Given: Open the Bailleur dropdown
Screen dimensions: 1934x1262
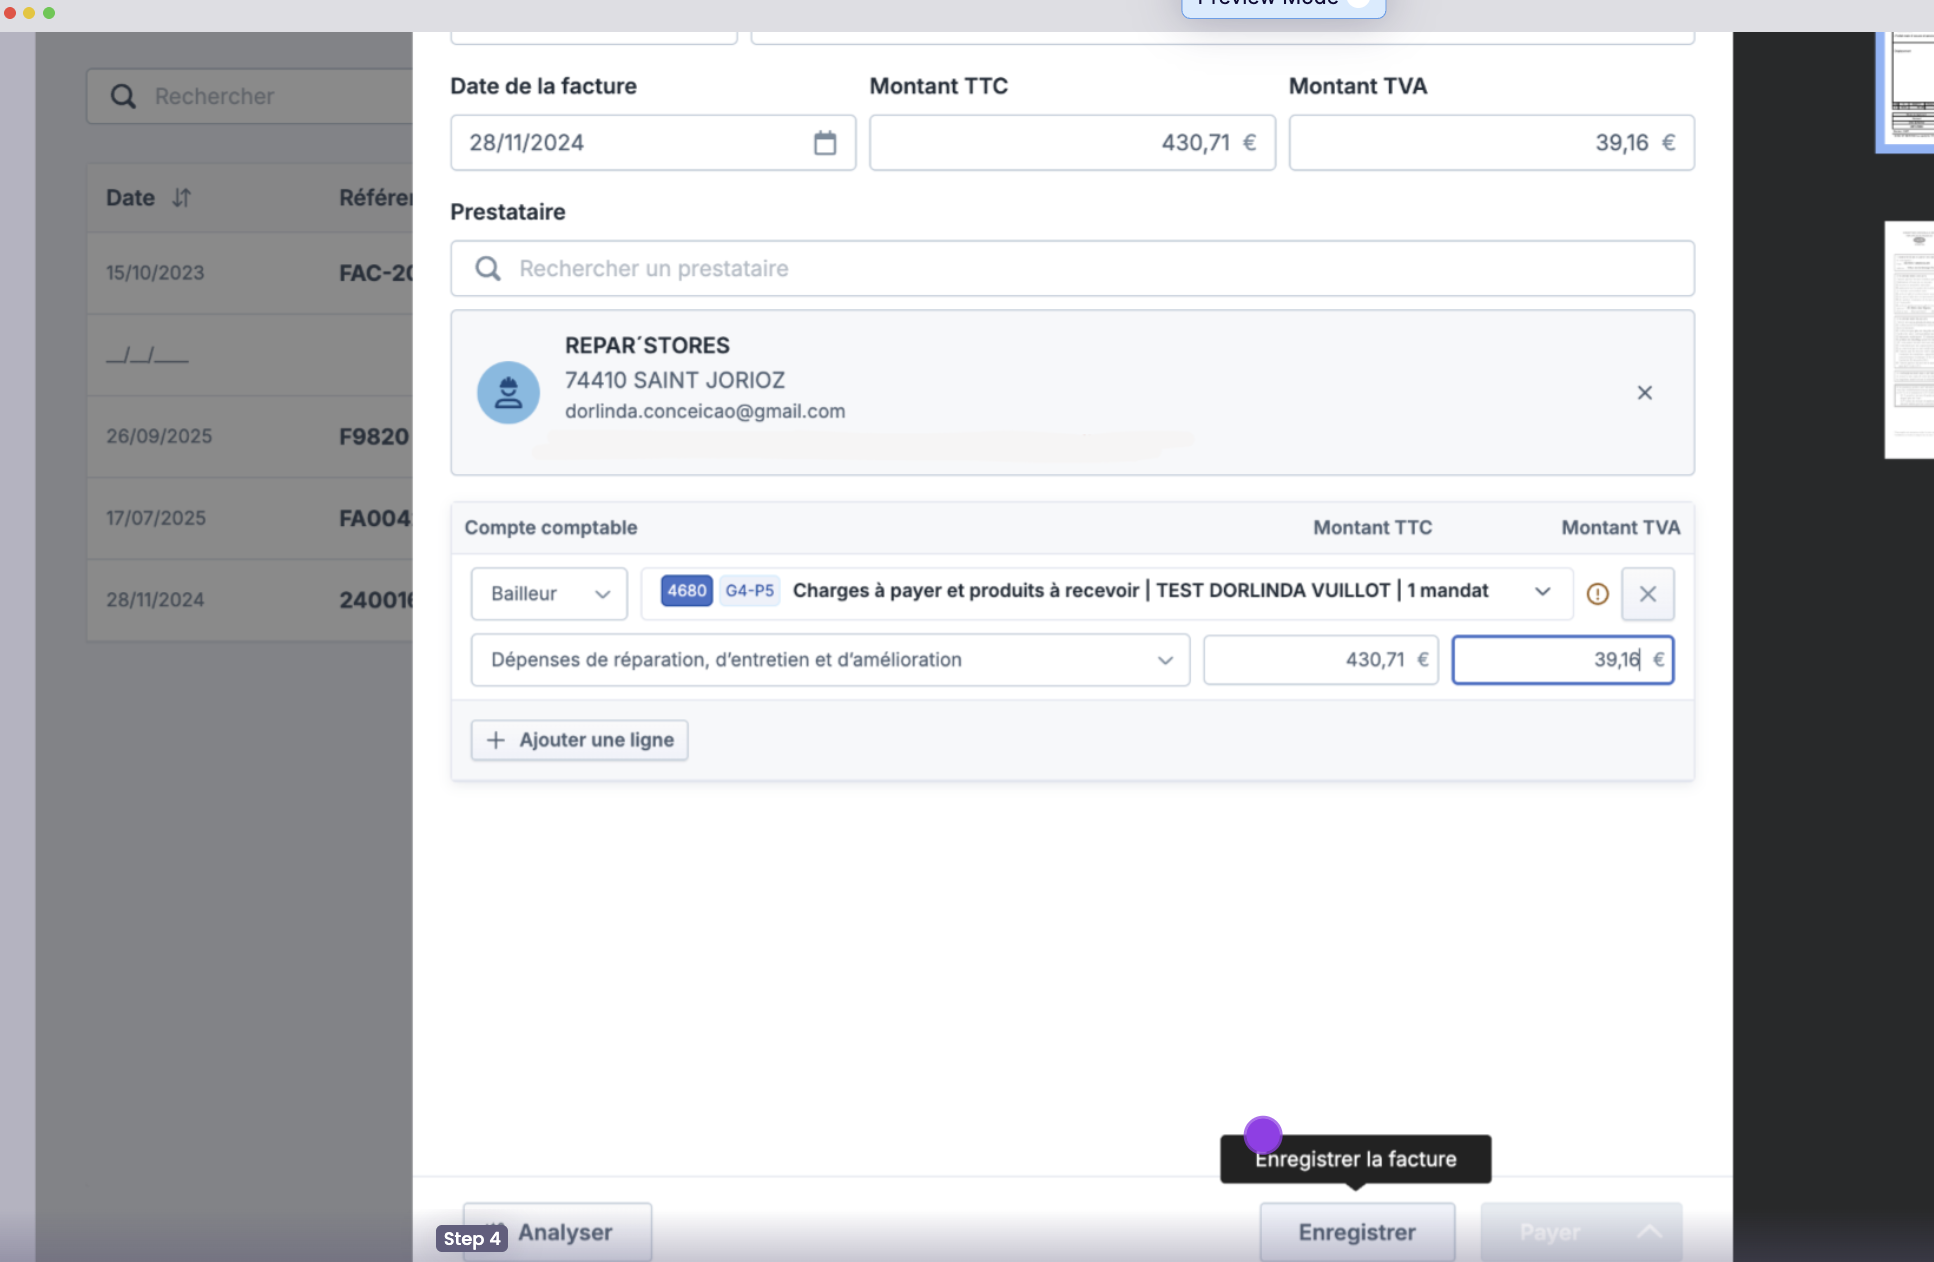Looking at the screenshot, I should click(549, 594).
